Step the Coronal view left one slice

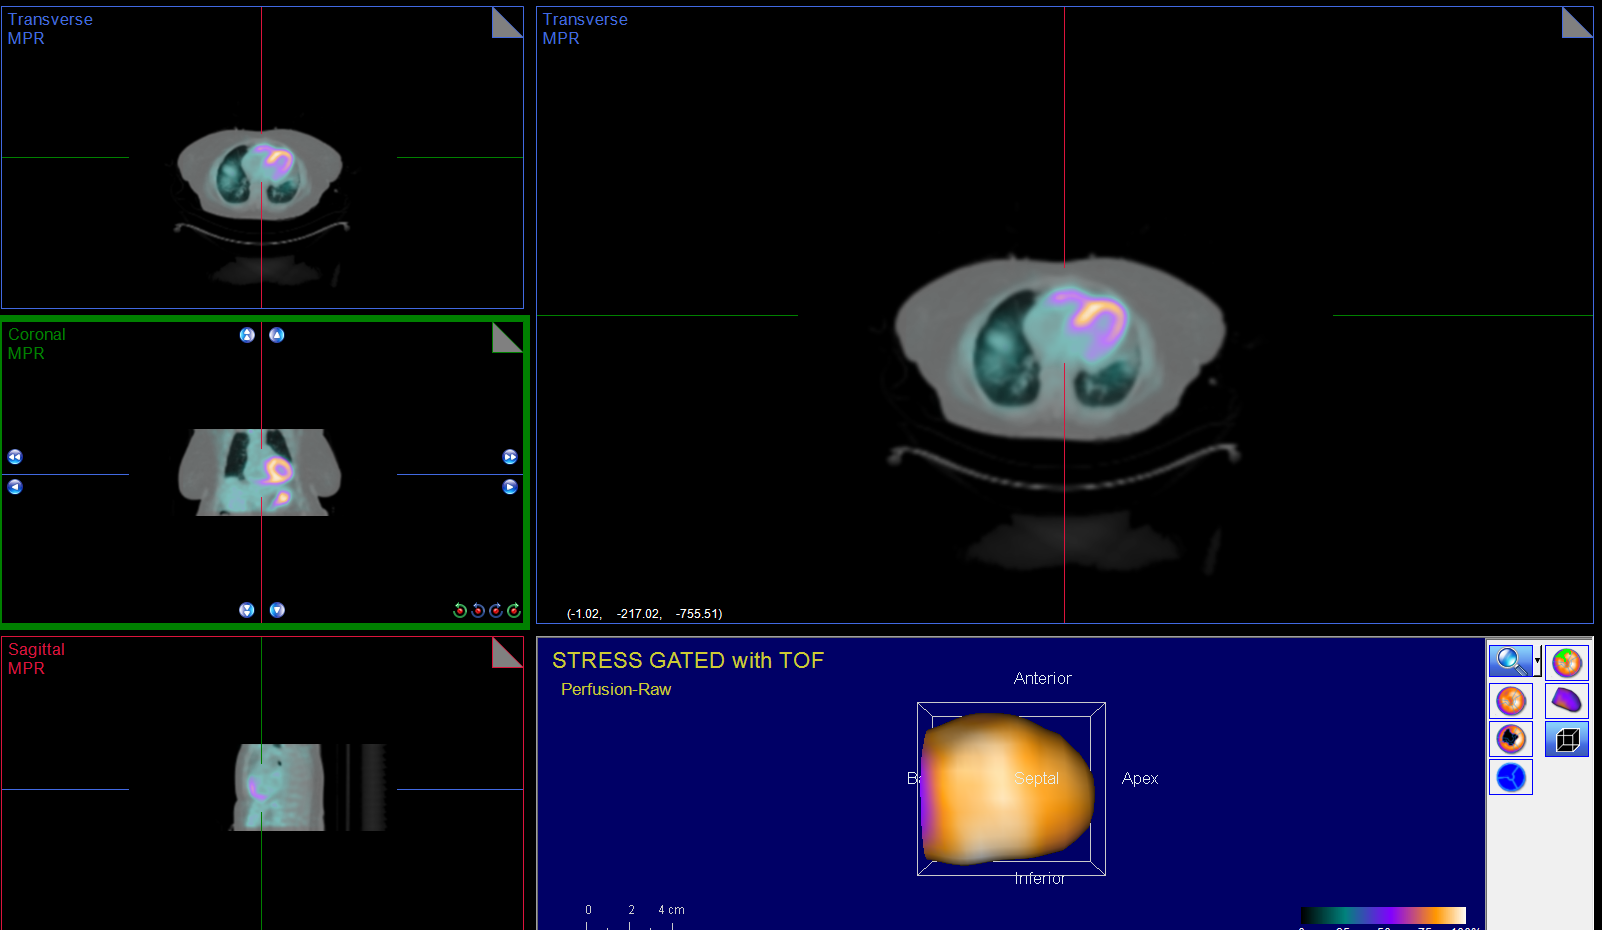pyautogui.click(x=15, y=487)
